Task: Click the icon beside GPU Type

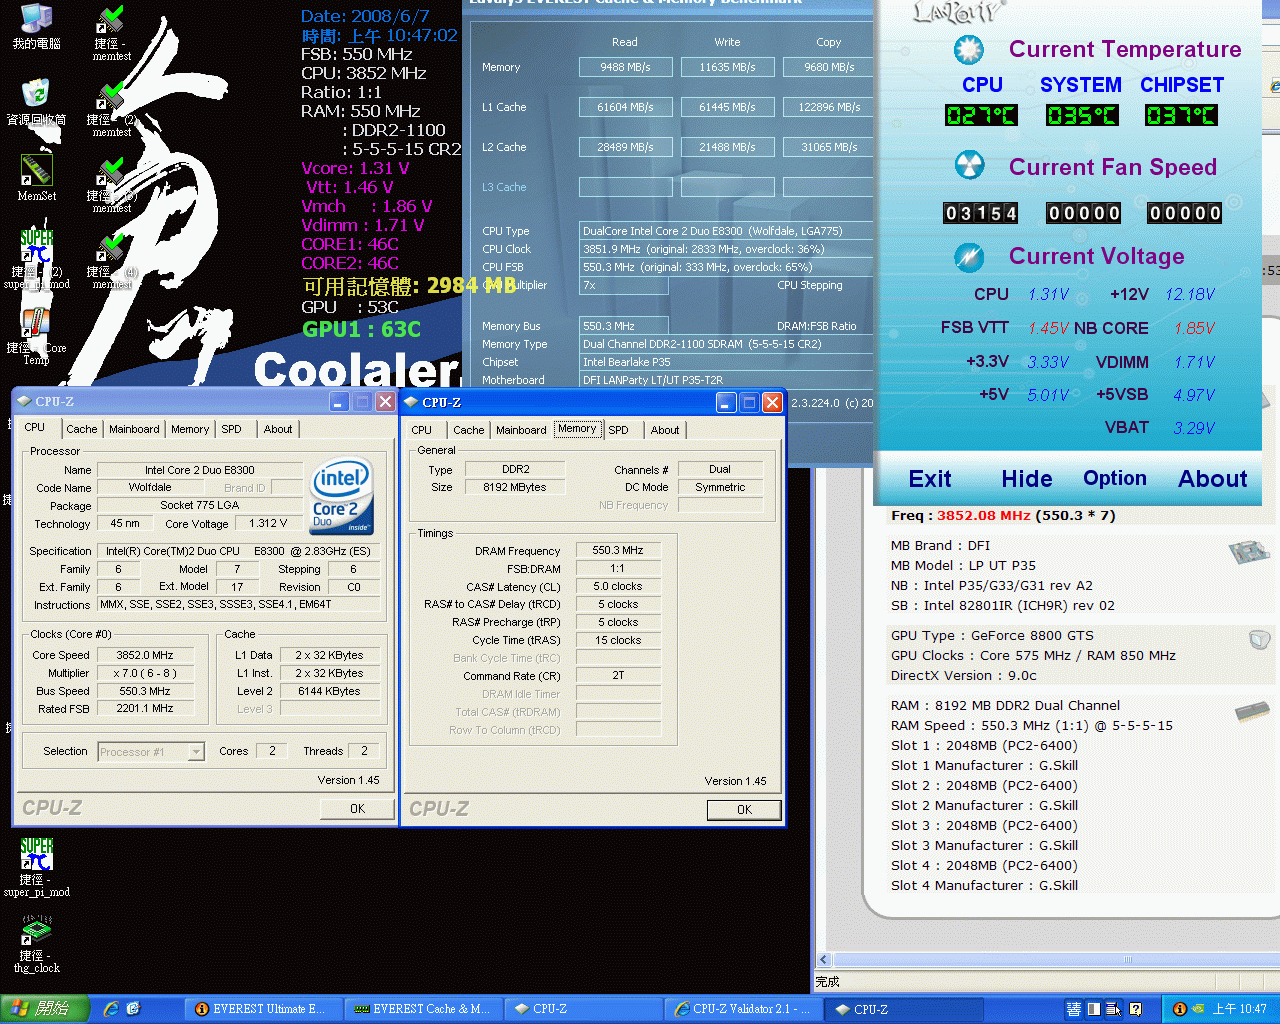Action: pyautogui.click(x=1260, y=639)
